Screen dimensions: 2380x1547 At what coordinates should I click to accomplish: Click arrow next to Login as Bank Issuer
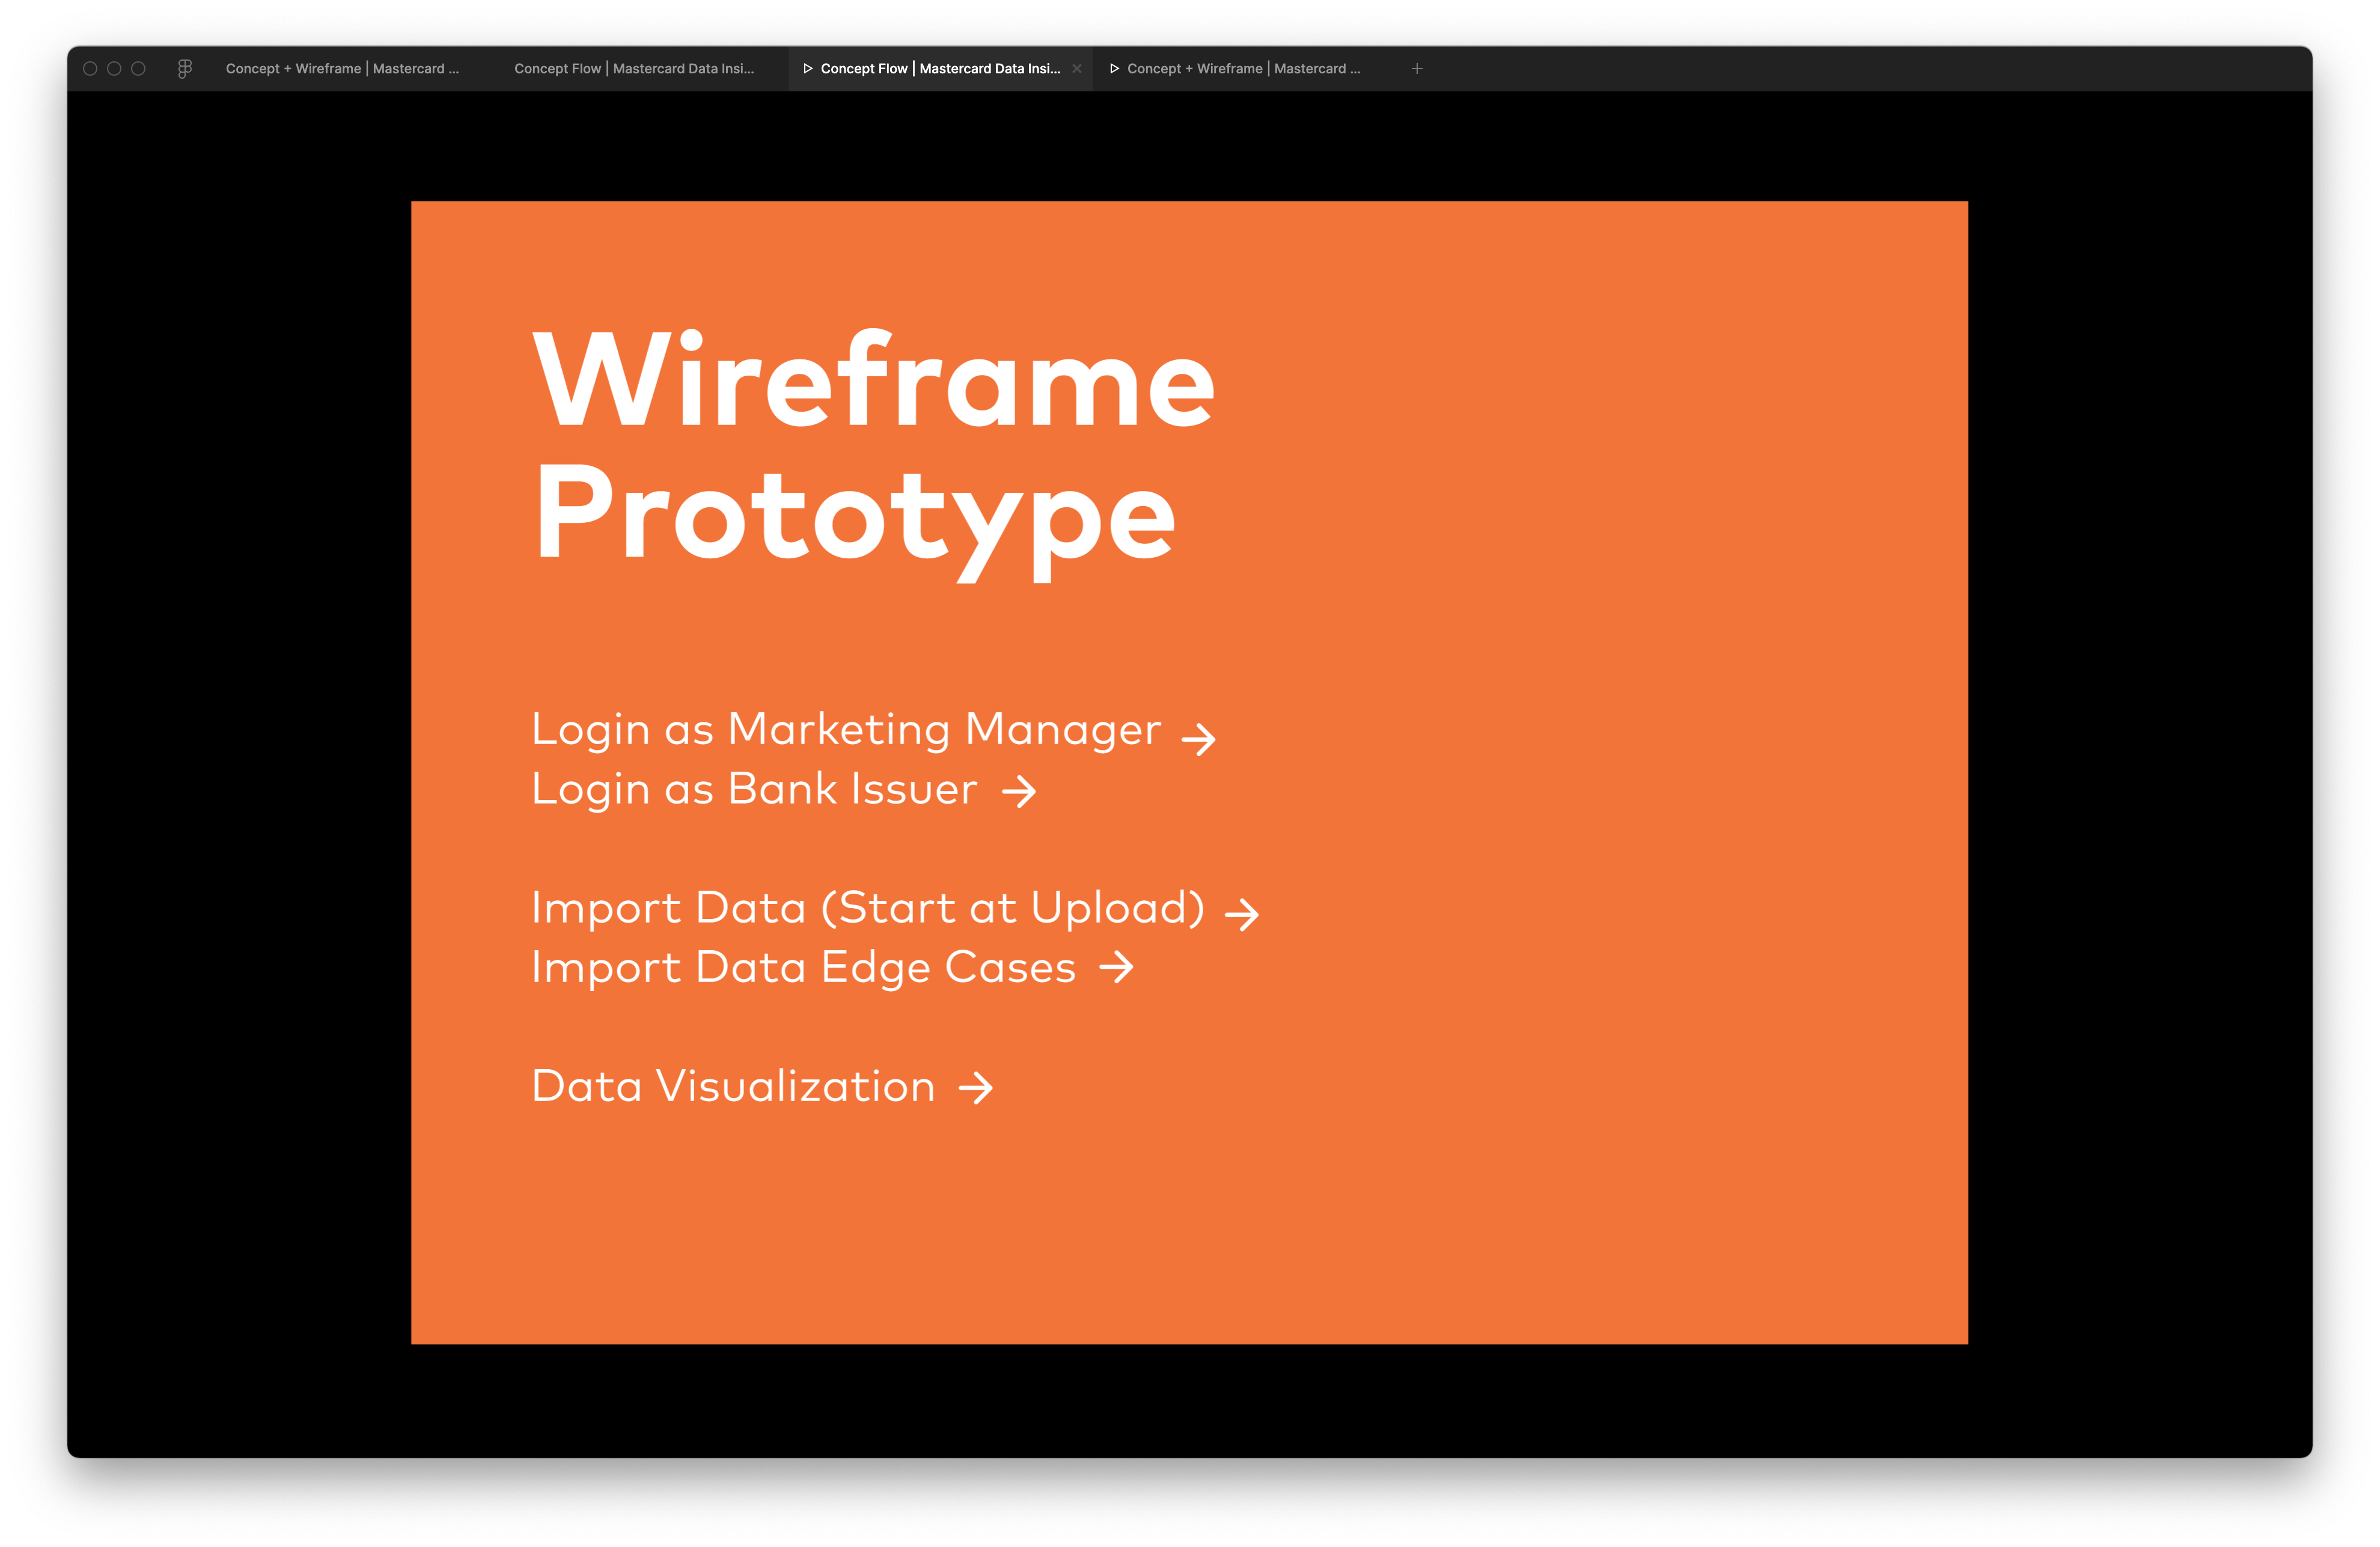pyautogui.click(x=1019, y=791)
